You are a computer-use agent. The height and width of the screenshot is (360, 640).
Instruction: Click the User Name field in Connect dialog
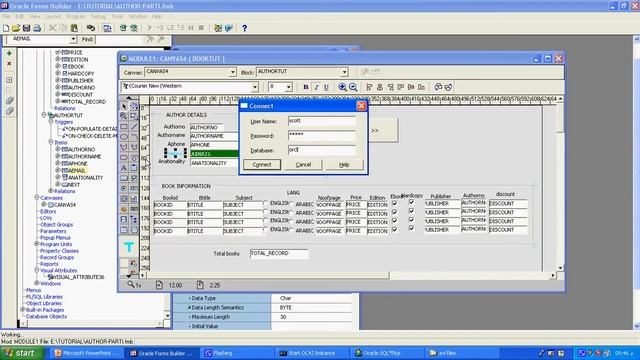(322, 121)
